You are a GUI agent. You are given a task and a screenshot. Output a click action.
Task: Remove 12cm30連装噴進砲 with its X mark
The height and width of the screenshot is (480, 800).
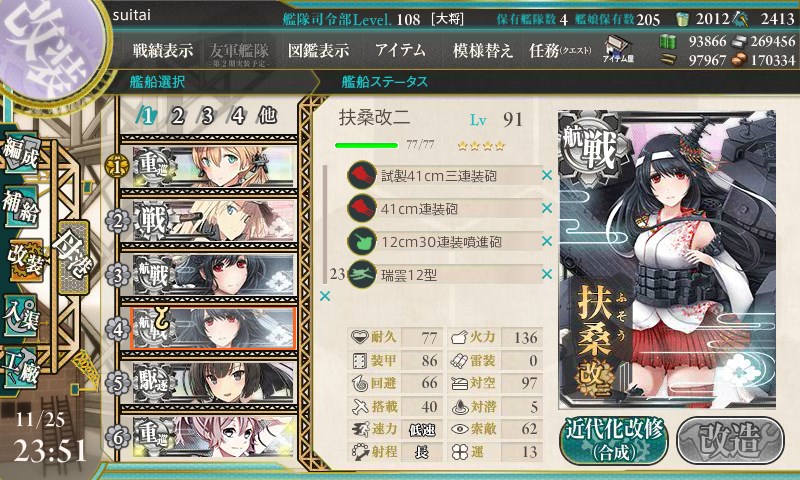pyautogui.click(x=547, y=241)
